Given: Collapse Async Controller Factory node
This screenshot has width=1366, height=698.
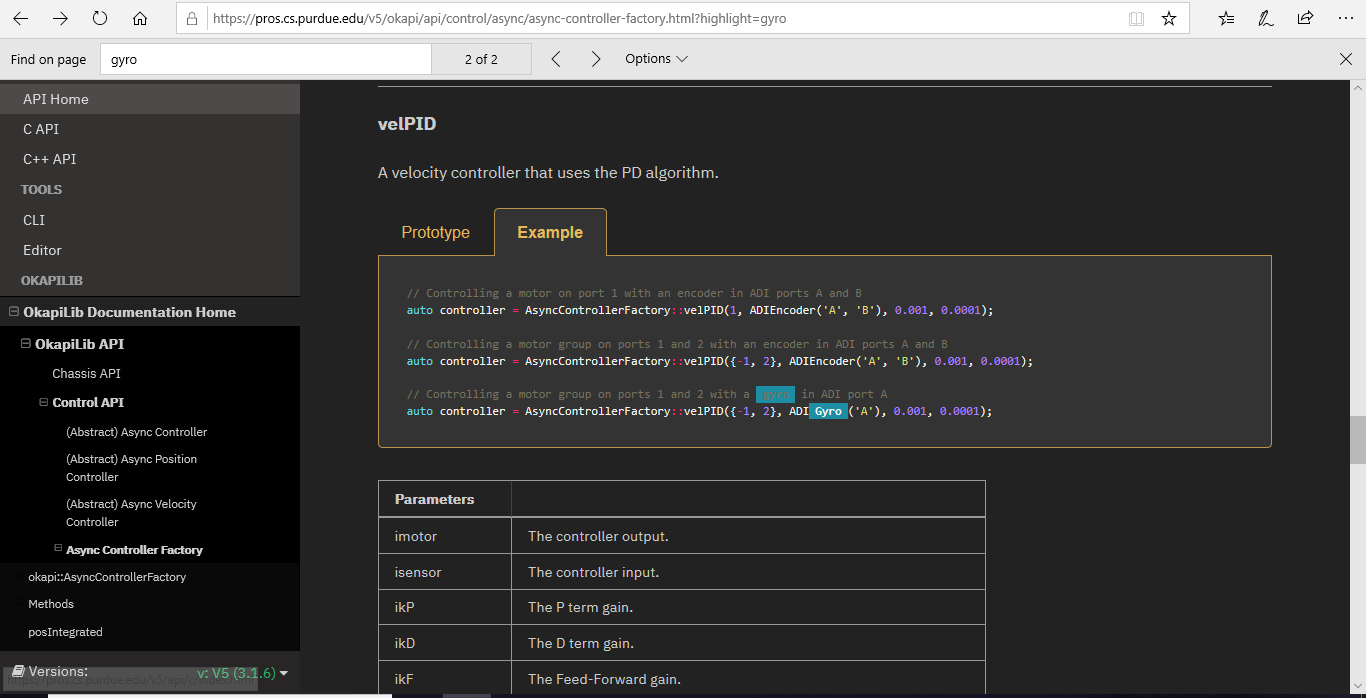Looking at the screenshot, I should pyautogui.click(x=58, y=549).
